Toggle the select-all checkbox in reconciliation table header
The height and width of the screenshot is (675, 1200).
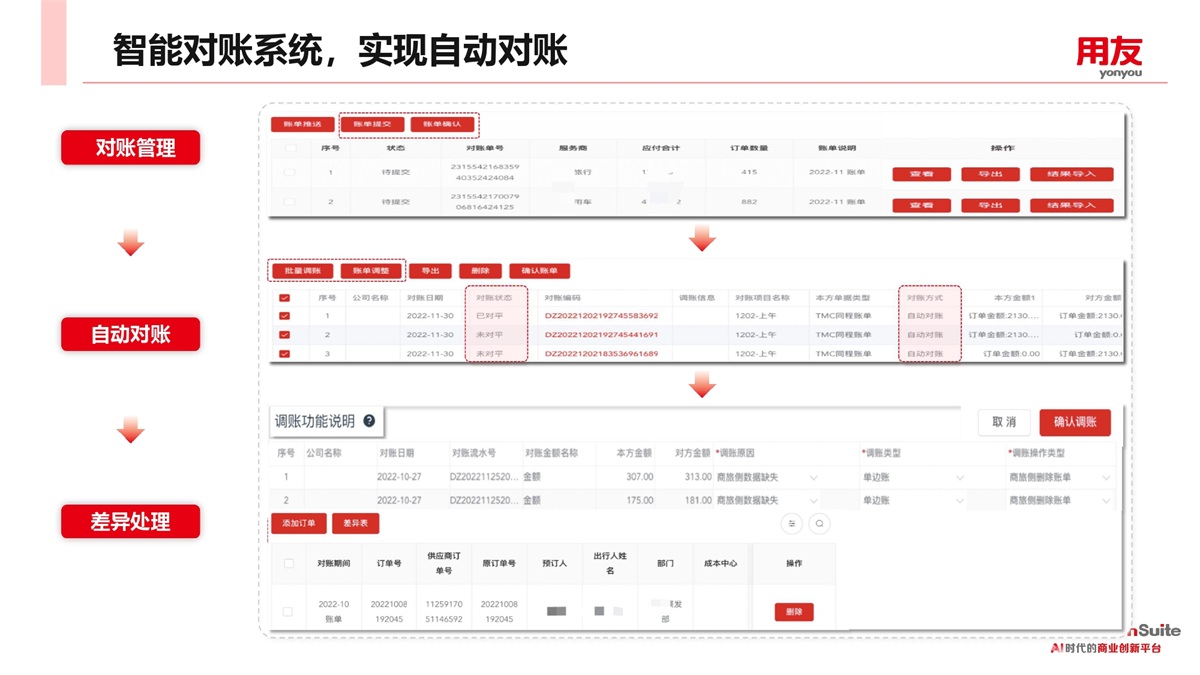[285, 298]
